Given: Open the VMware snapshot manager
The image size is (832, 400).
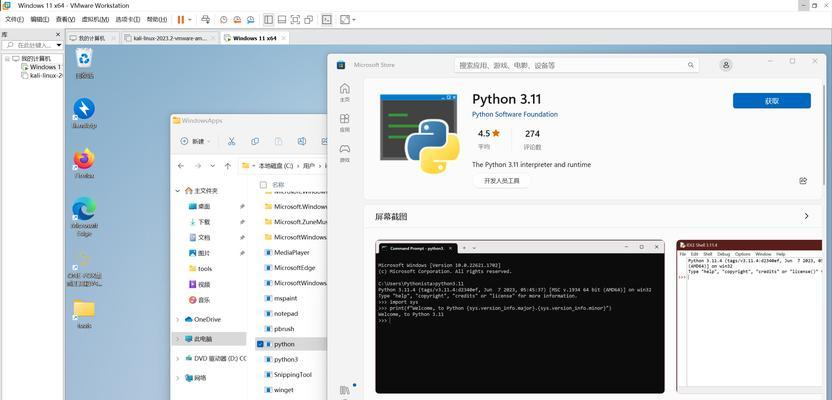Looking at the screenshot, I should [250, 20].
